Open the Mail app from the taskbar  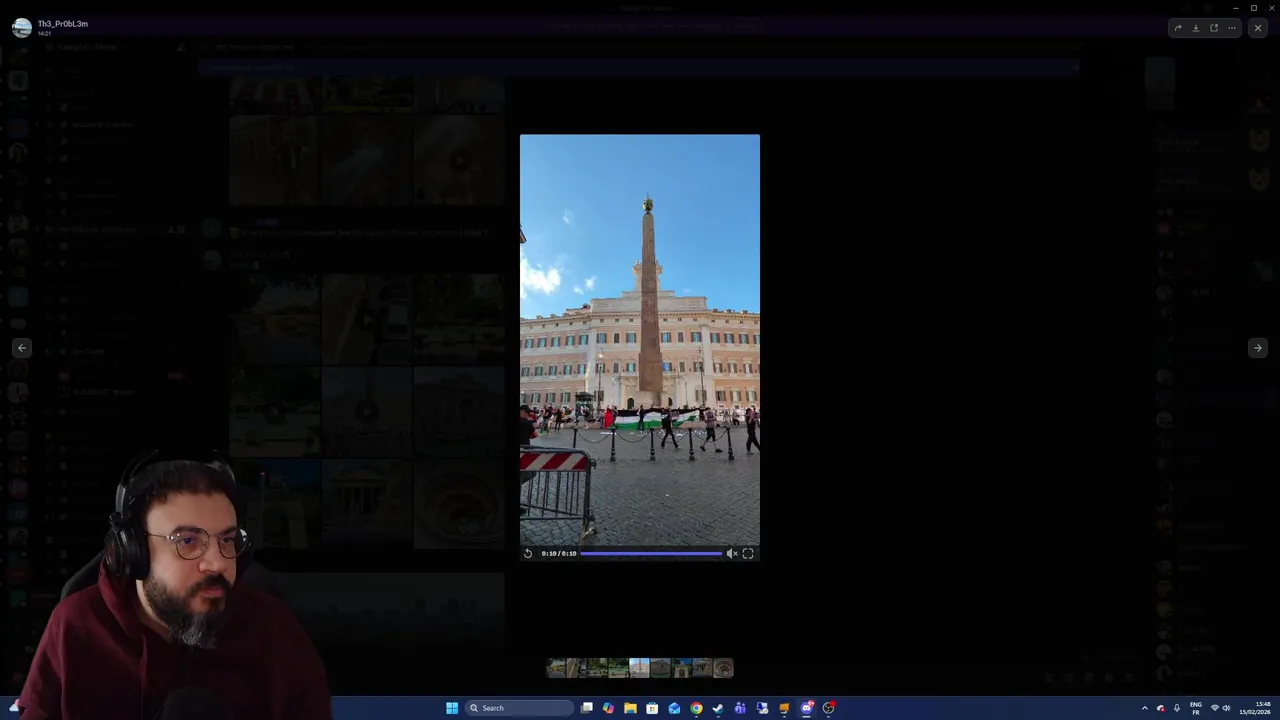[674, 708]
